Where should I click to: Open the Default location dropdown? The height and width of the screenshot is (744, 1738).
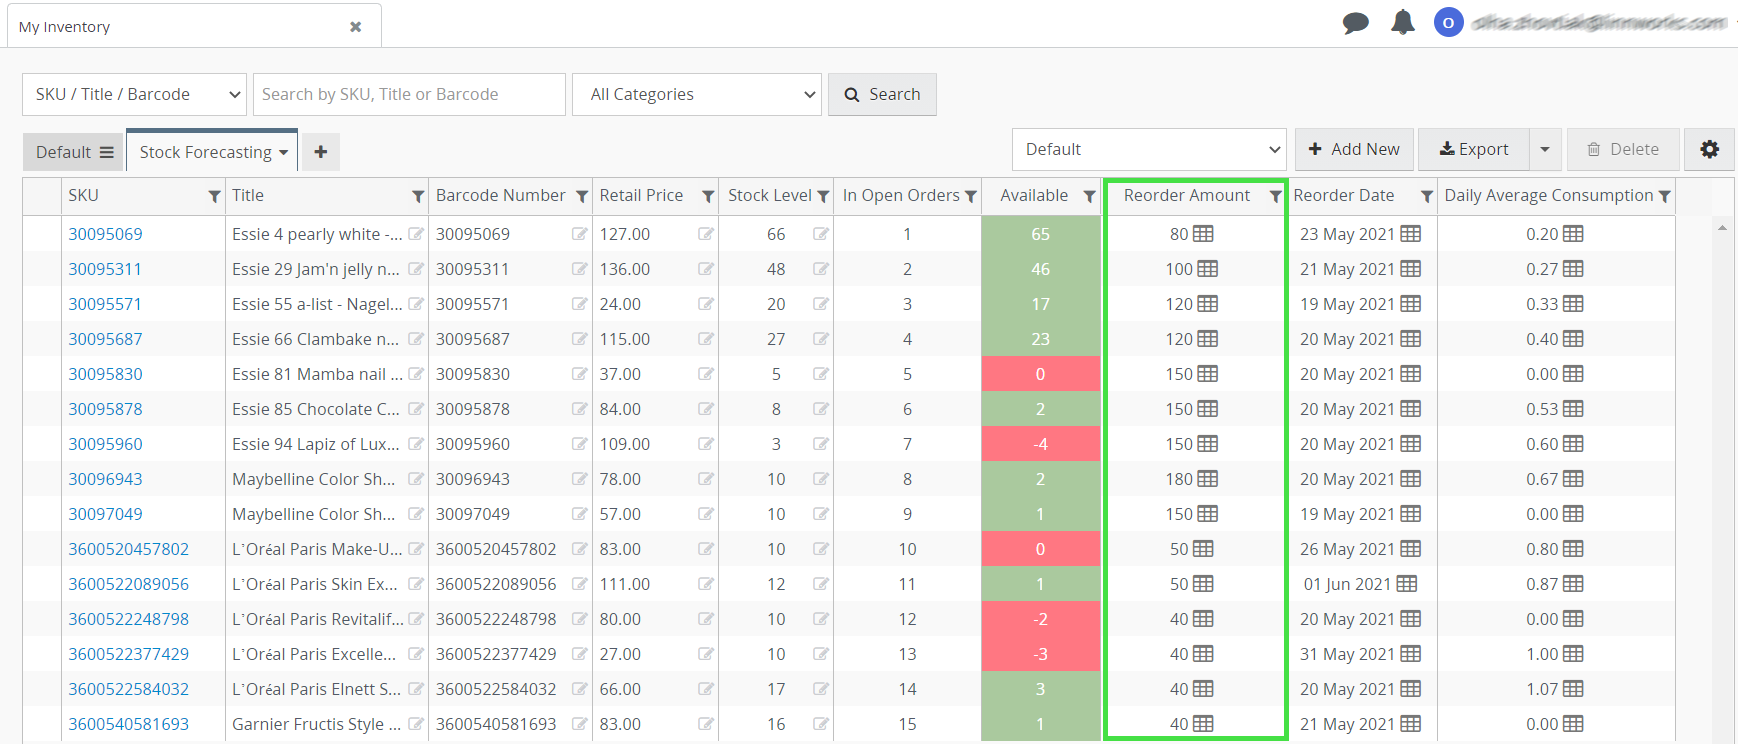(x=1148, y=149)
